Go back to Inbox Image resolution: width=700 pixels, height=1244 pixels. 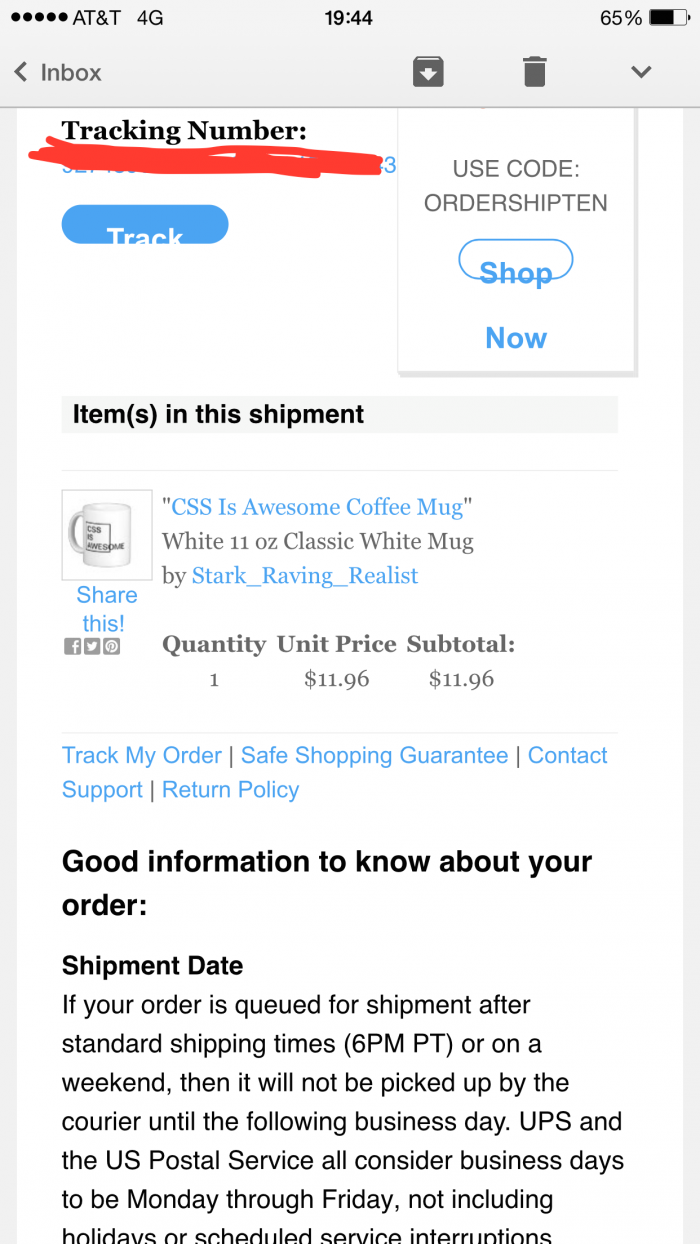[x=58, y=72]
